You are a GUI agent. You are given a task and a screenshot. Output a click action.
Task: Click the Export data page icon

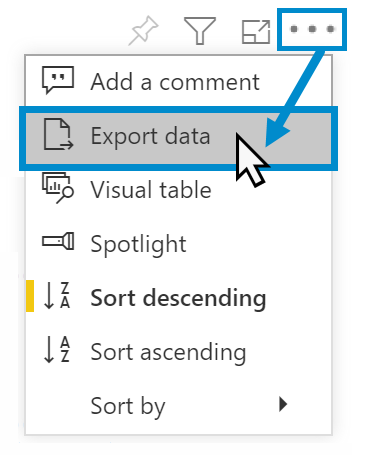point(58,134)
